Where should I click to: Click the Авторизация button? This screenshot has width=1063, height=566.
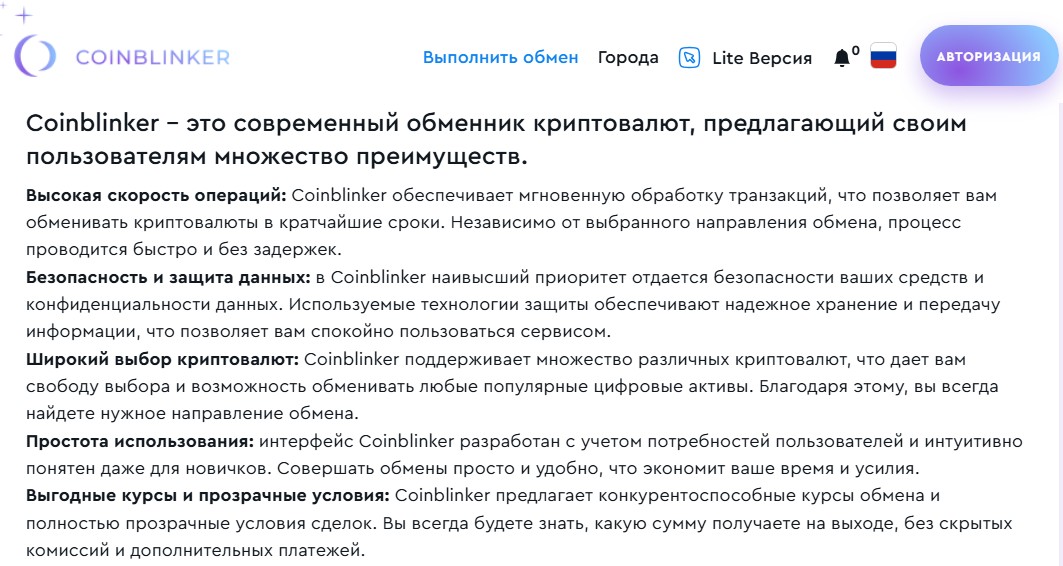[988, 56]
